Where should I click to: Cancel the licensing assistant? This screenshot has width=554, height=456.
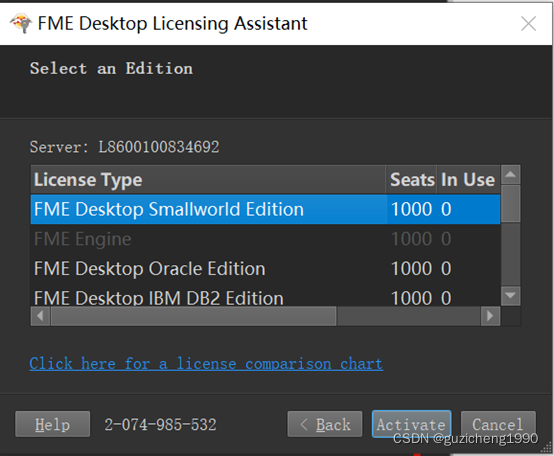coord(498,424)
